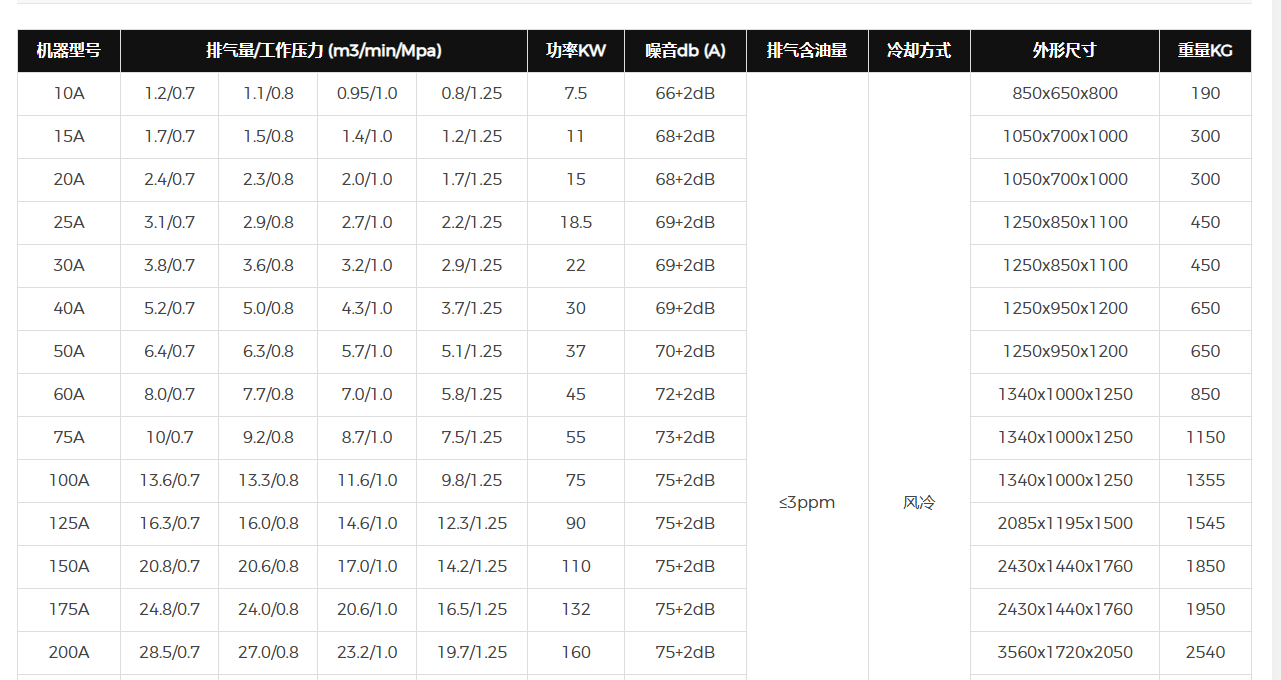Click the 排气量/工作压力 column header
Screen dimensions: 1281x680
(323, 51)
